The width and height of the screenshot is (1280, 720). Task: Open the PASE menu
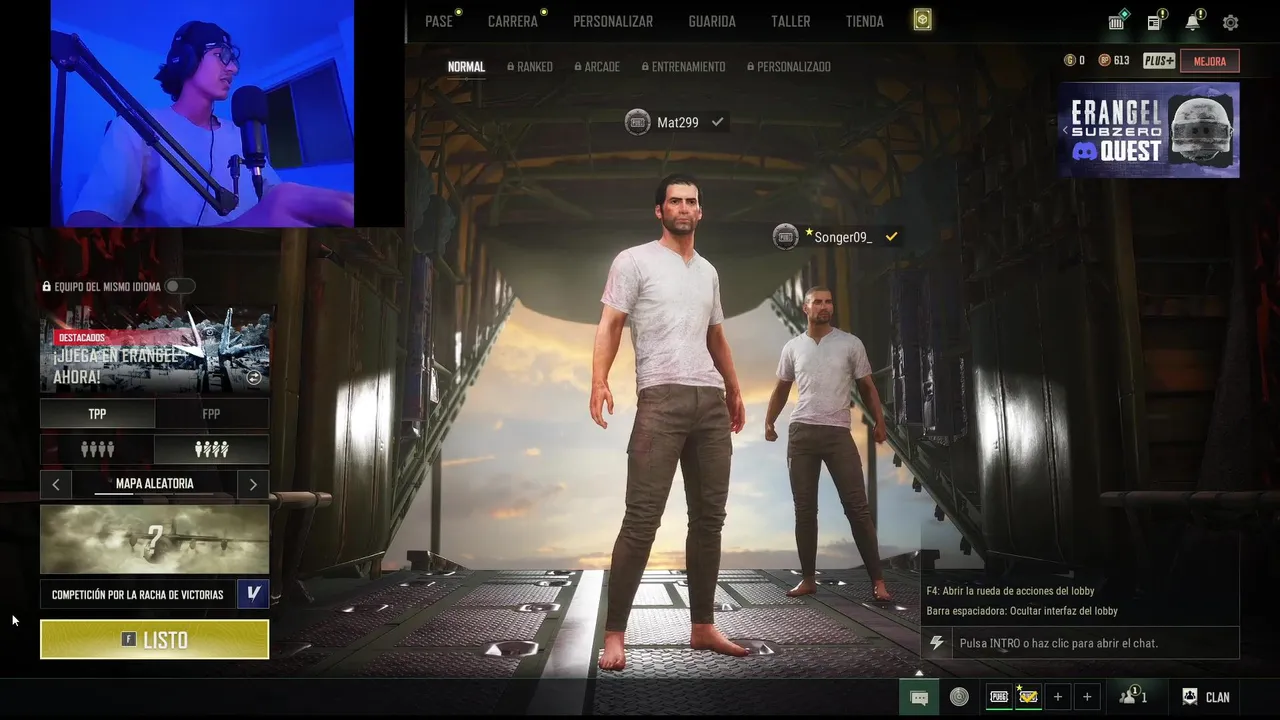tap(439, 21)
